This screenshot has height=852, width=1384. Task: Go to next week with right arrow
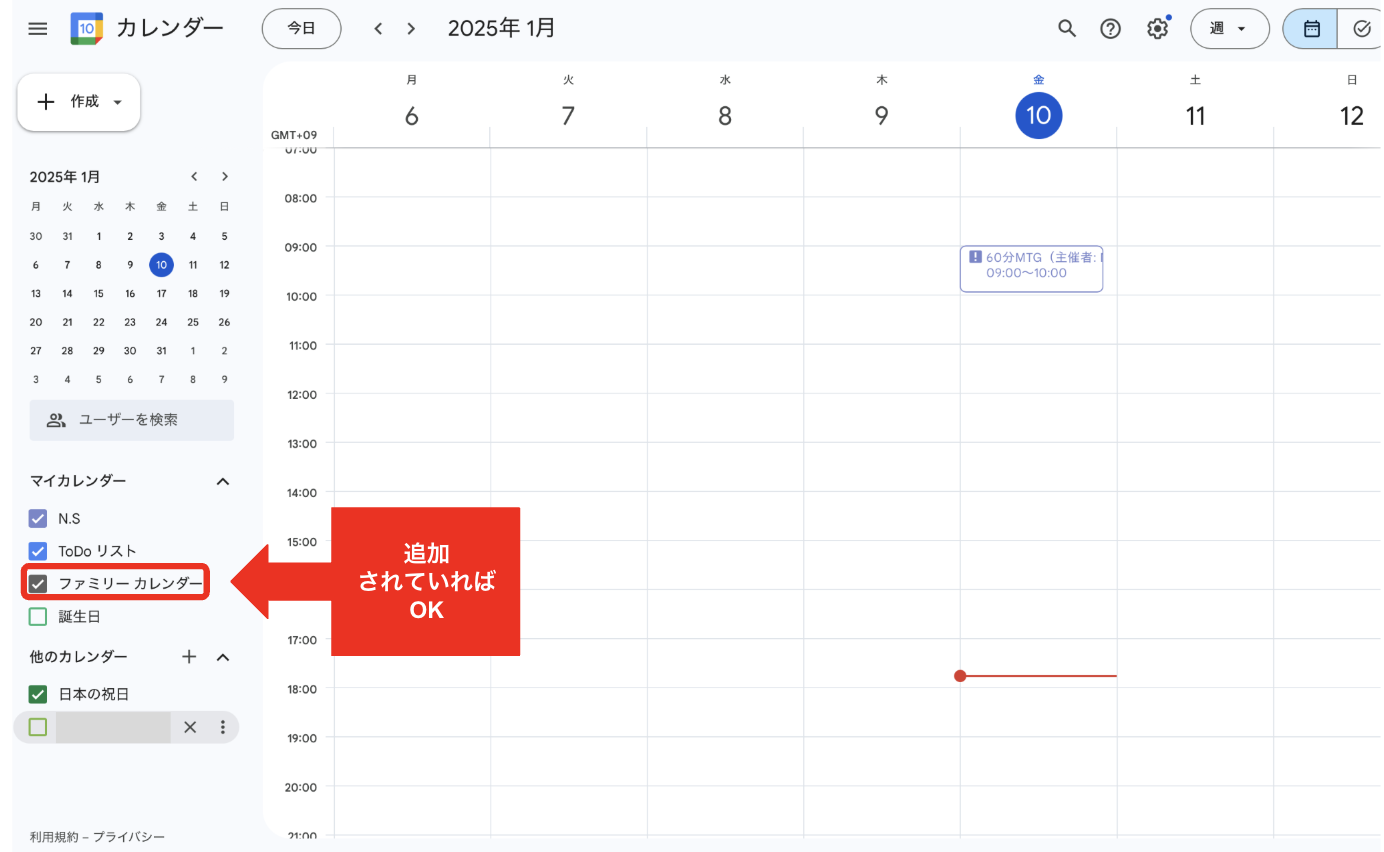click(x=411, y=29)
